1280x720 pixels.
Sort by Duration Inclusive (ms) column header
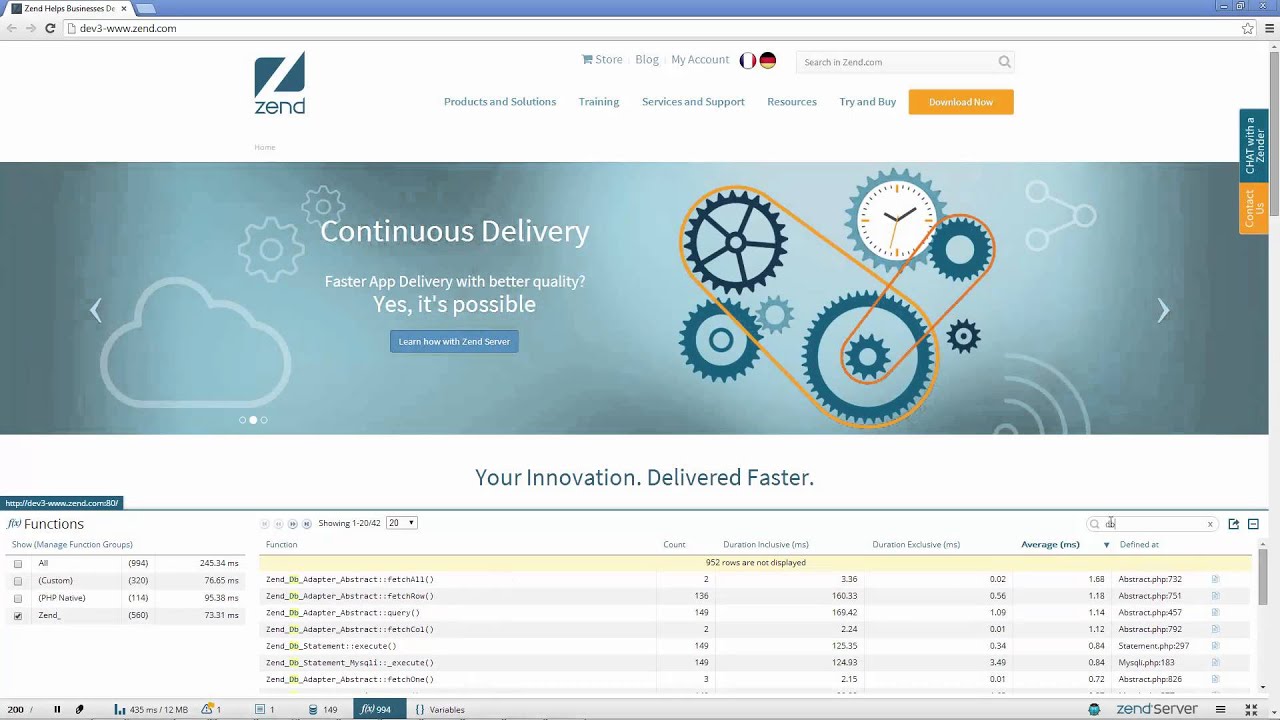(766, 545)
